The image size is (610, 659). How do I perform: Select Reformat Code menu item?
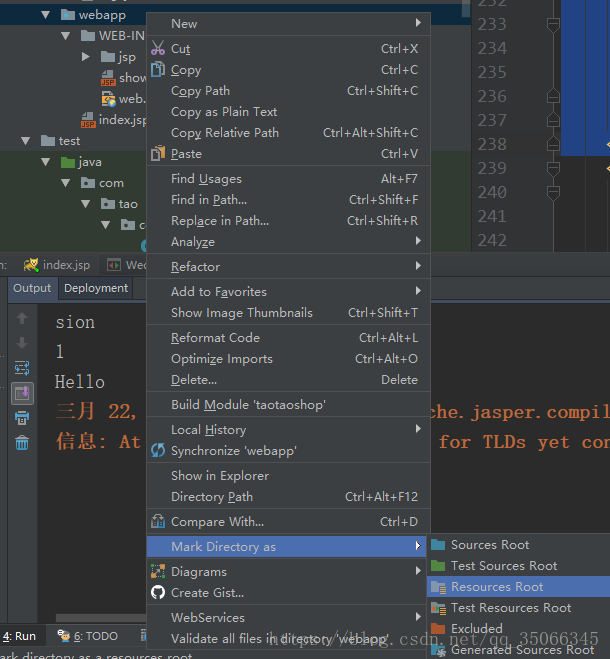pos(288,337)
